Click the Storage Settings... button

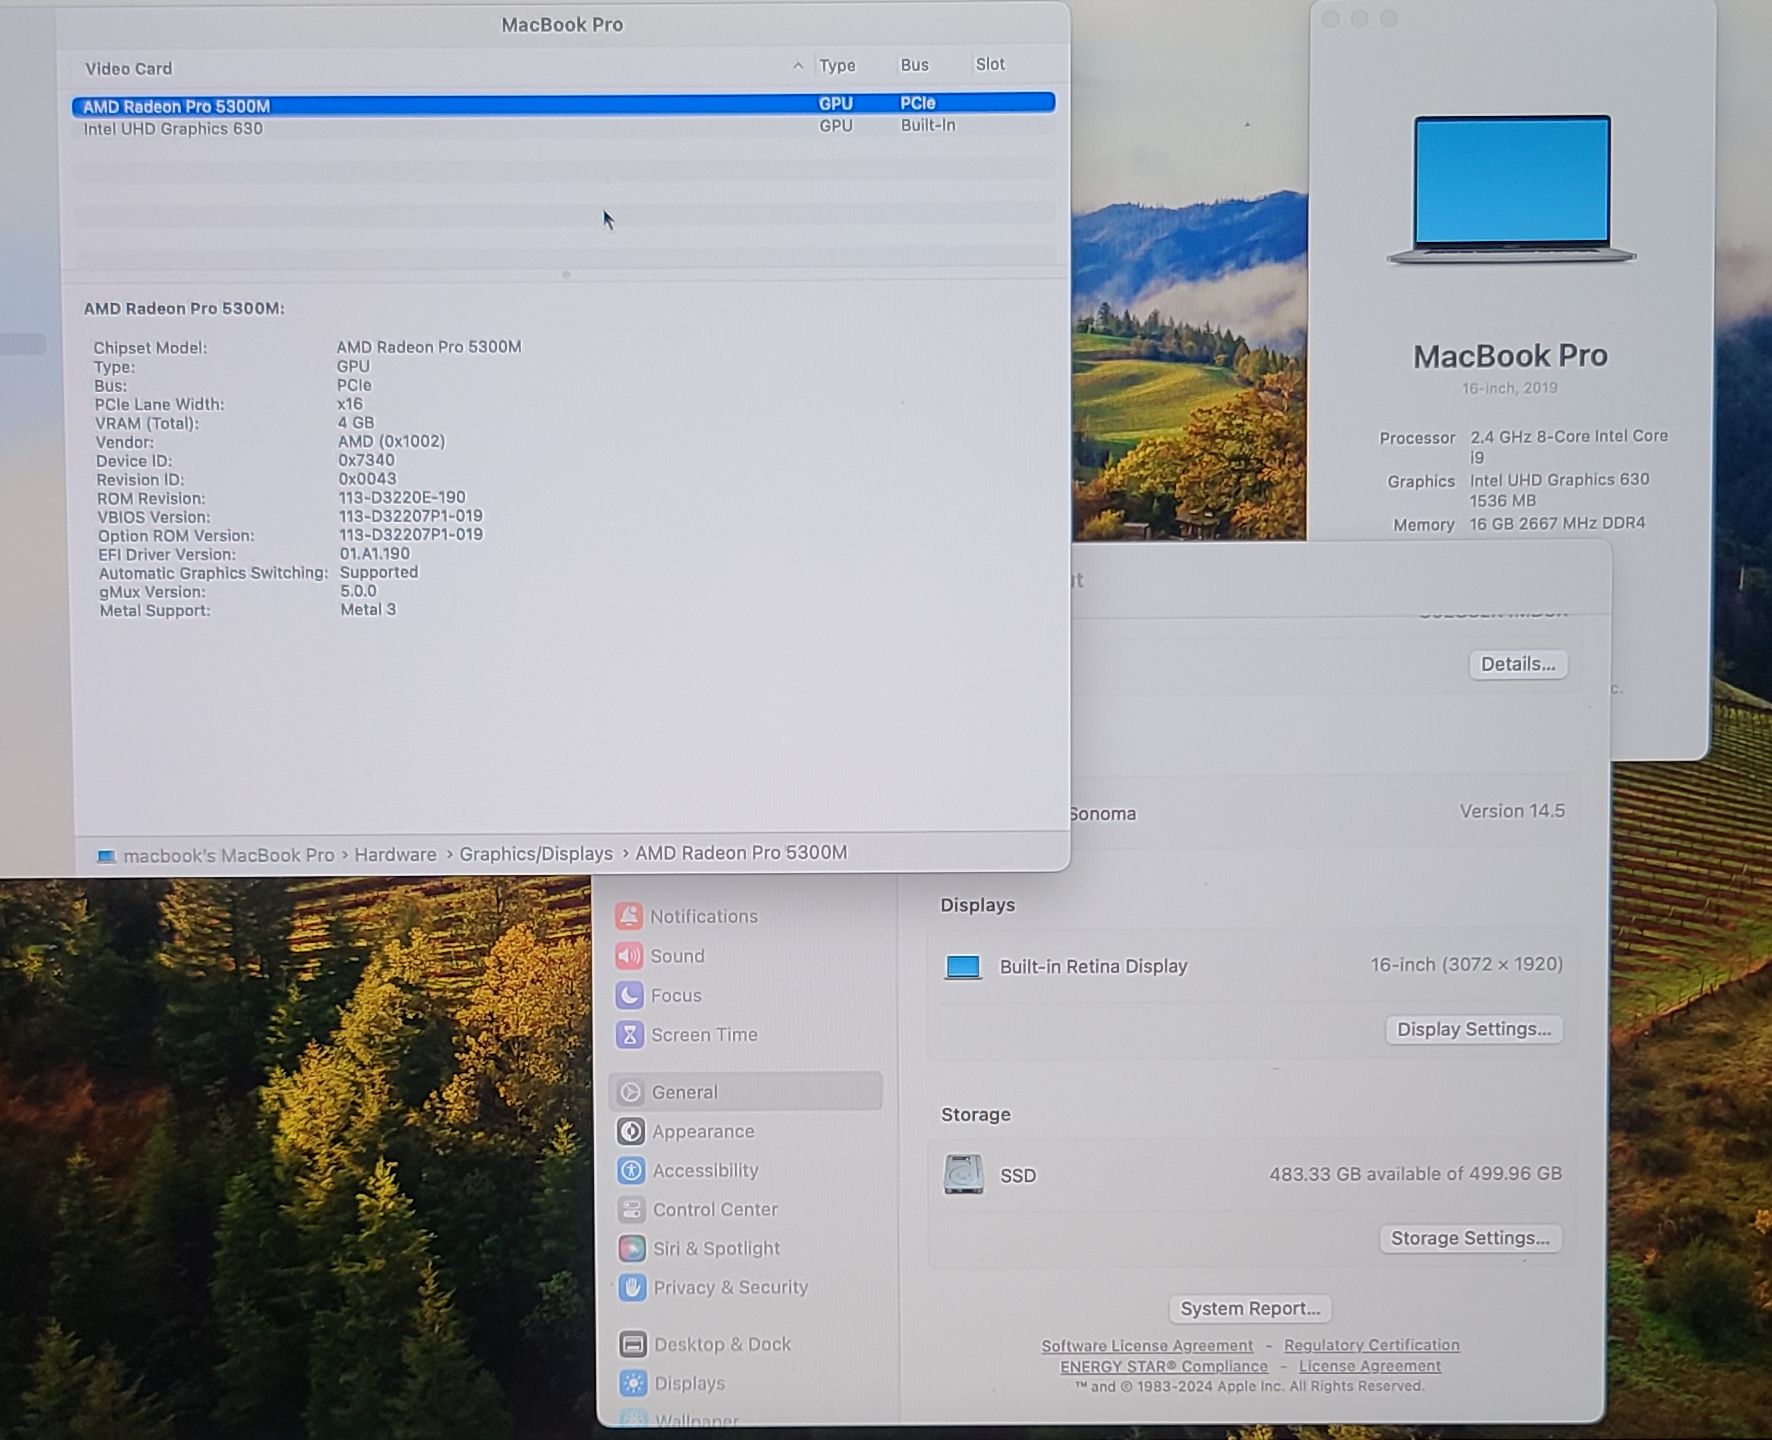pyautogui.click(x=1469, y=1238)
